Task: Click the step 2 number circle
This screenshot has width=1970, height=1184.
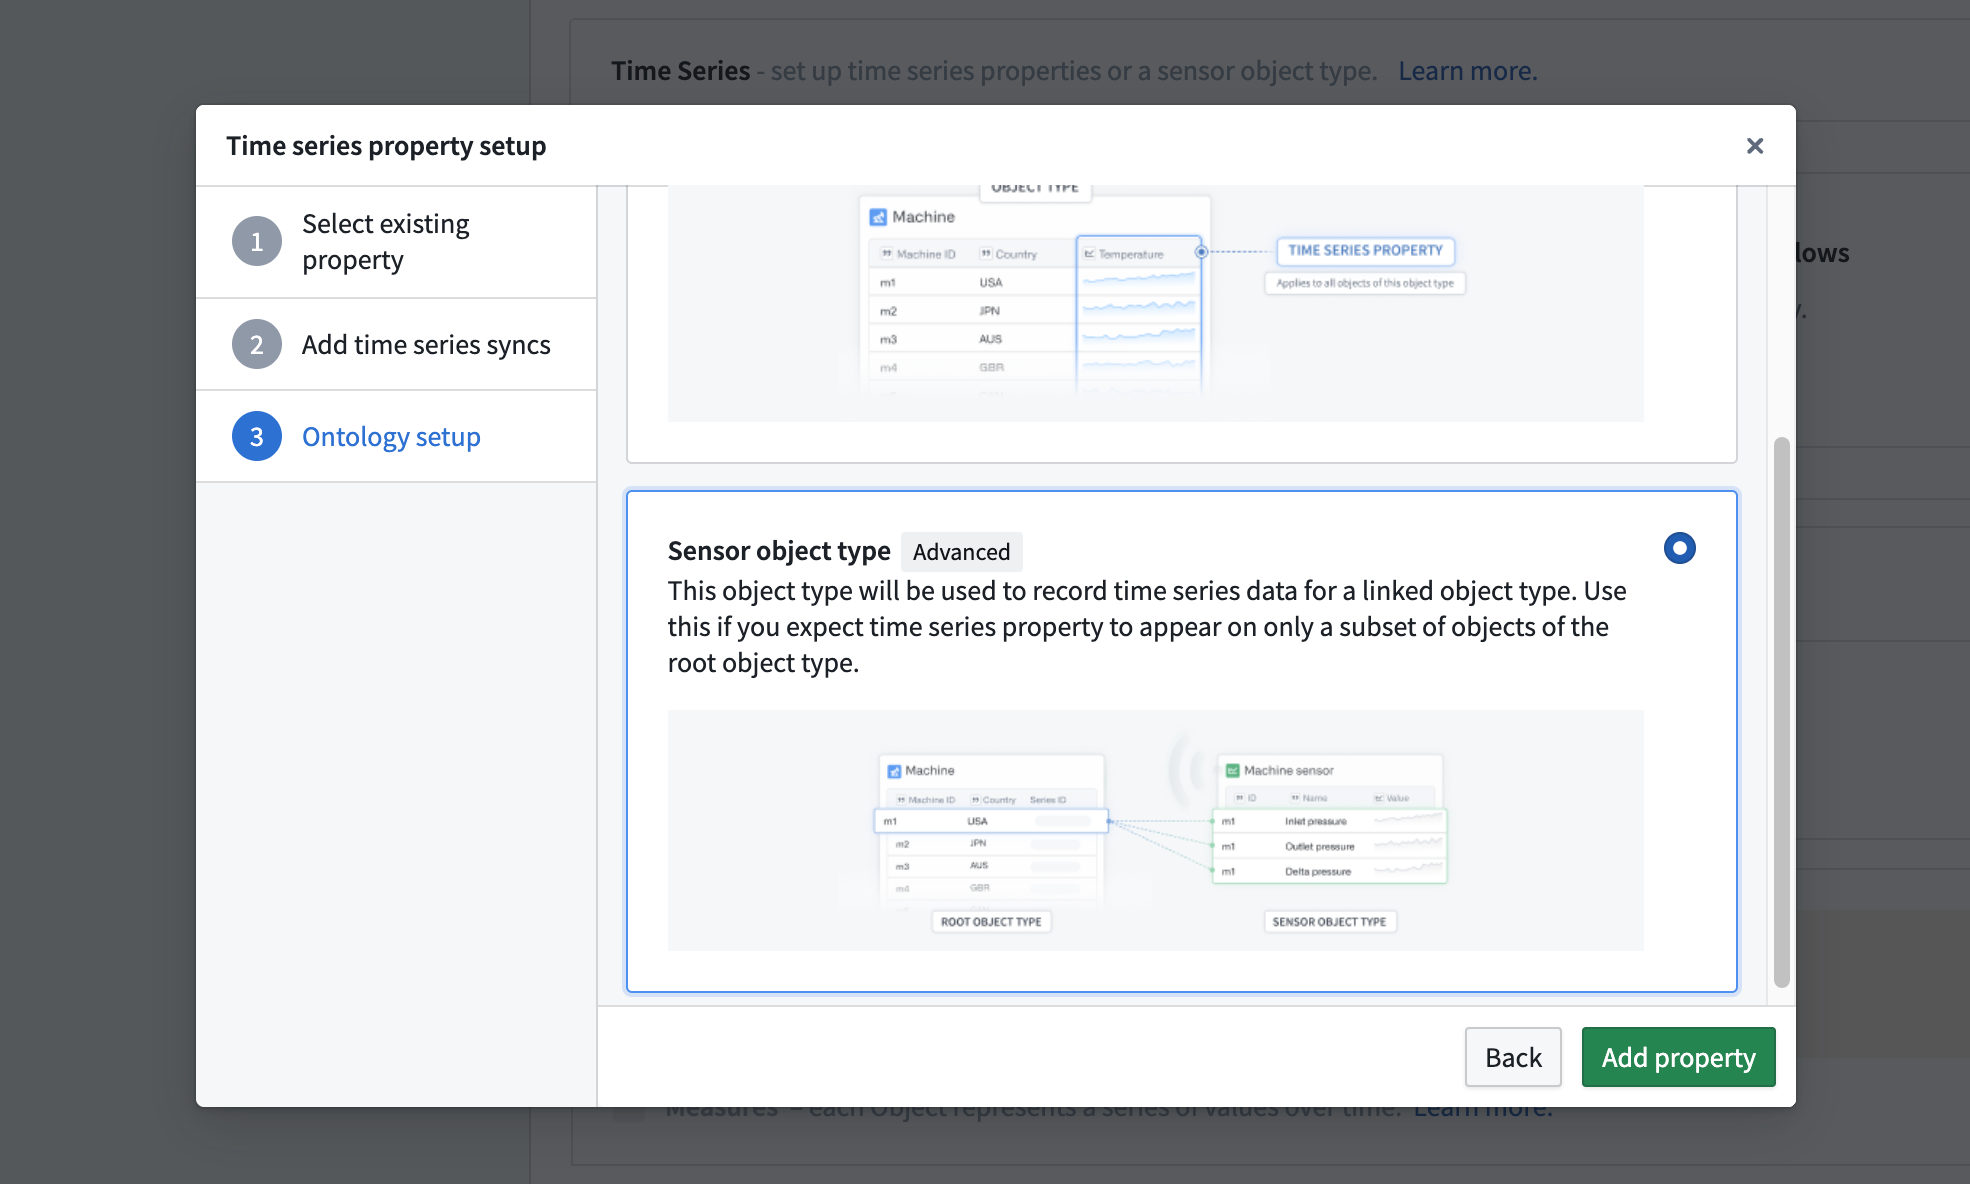Action: click(257, 345)
